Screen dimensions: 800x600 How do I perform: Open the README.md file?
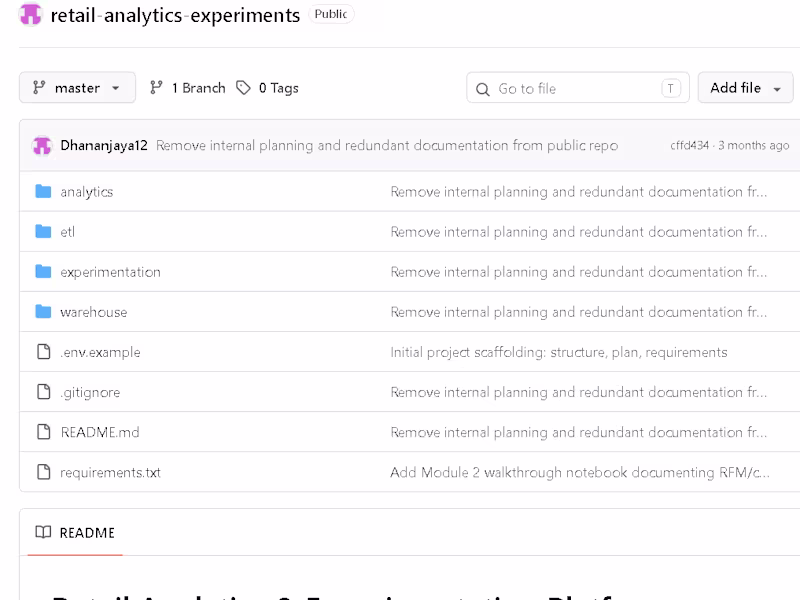pyautogui.click(x=100, y=432)
